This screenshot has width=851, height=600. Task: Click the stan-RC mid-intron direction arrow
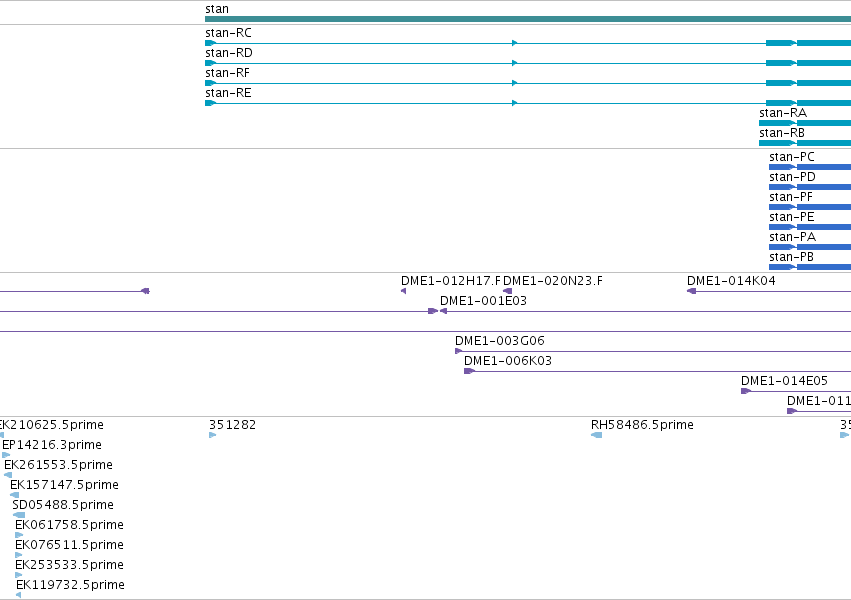(x=515, y=43)
